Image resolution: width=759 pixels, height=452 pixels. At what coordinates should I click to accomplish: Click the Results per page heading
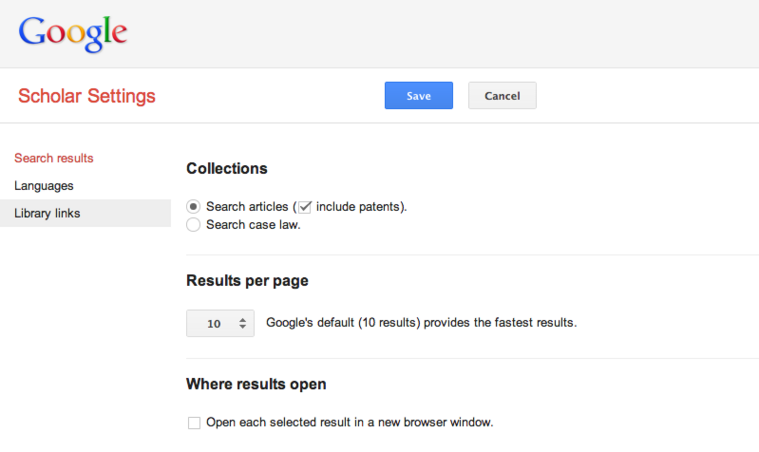pyautogui.click(x=247, y=281)
